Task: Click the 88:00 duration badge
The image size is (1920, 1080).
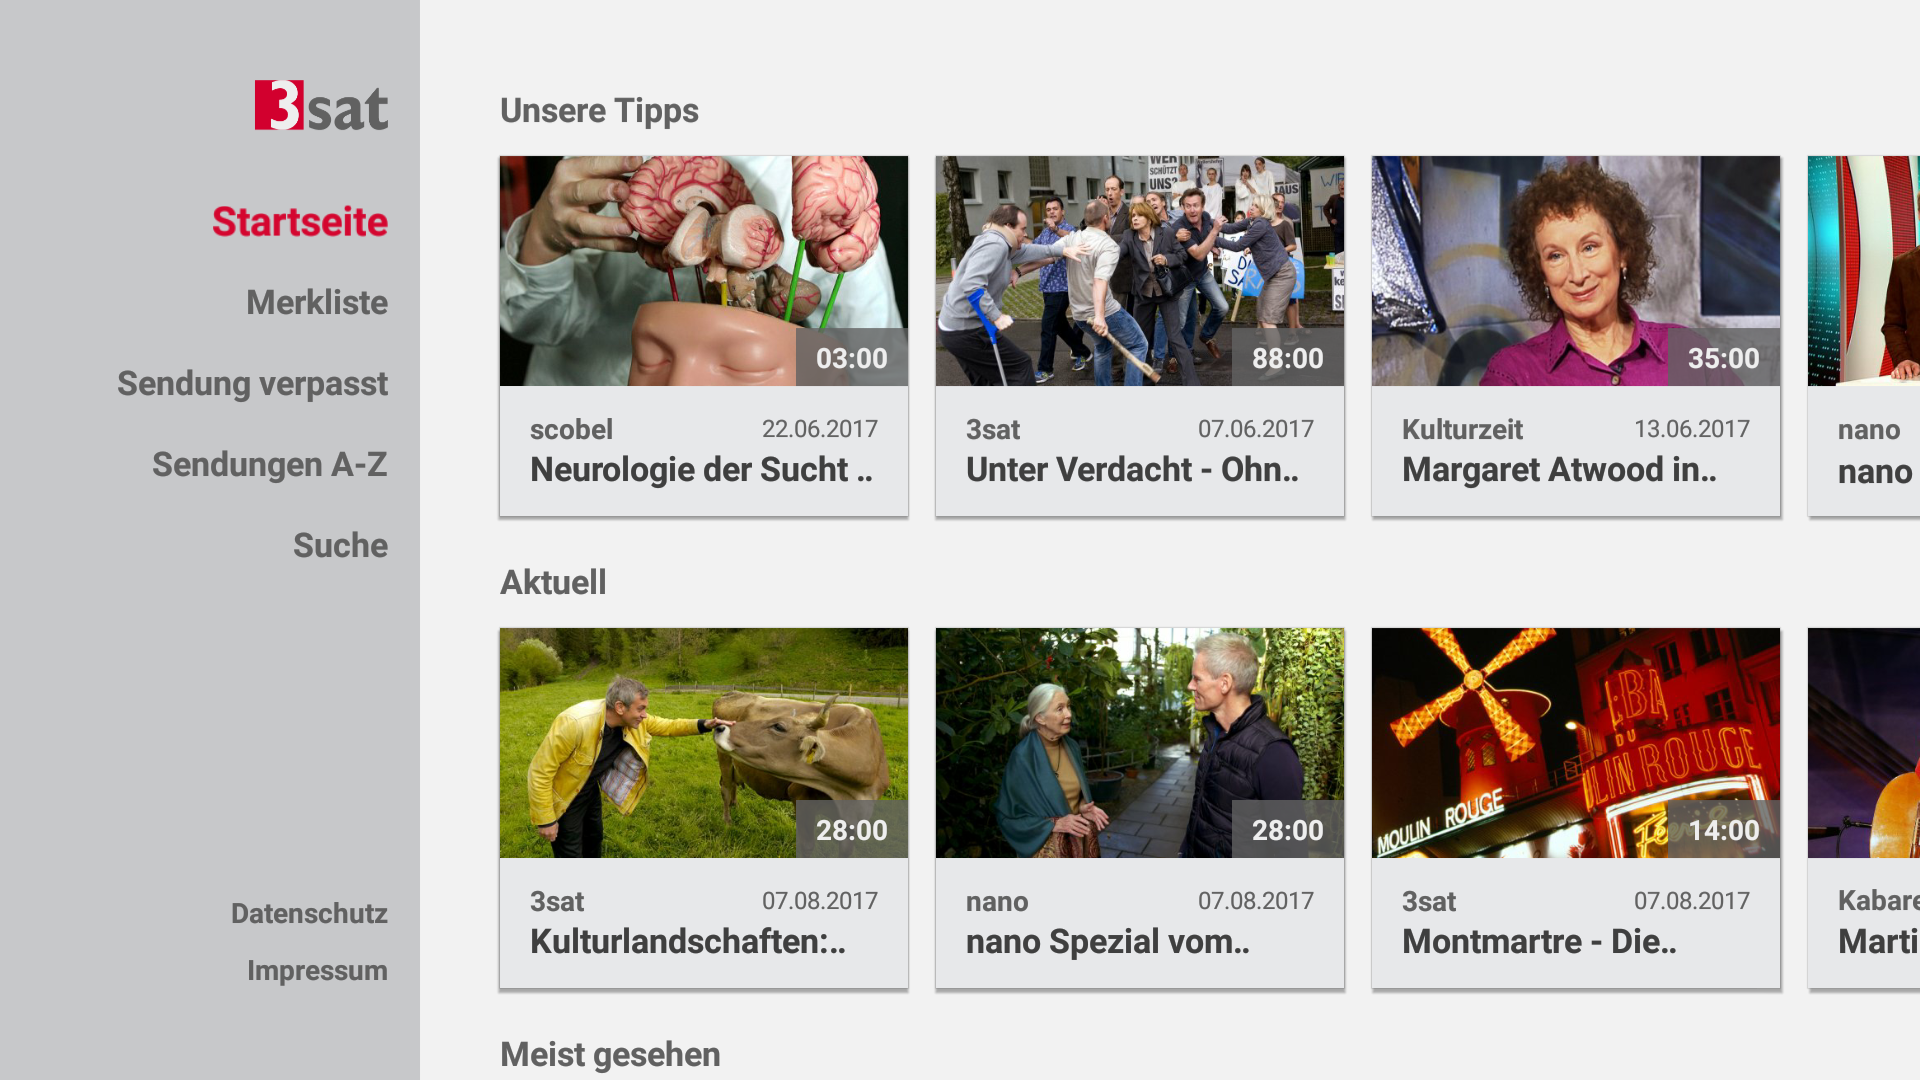Action: click(1287, 358)
